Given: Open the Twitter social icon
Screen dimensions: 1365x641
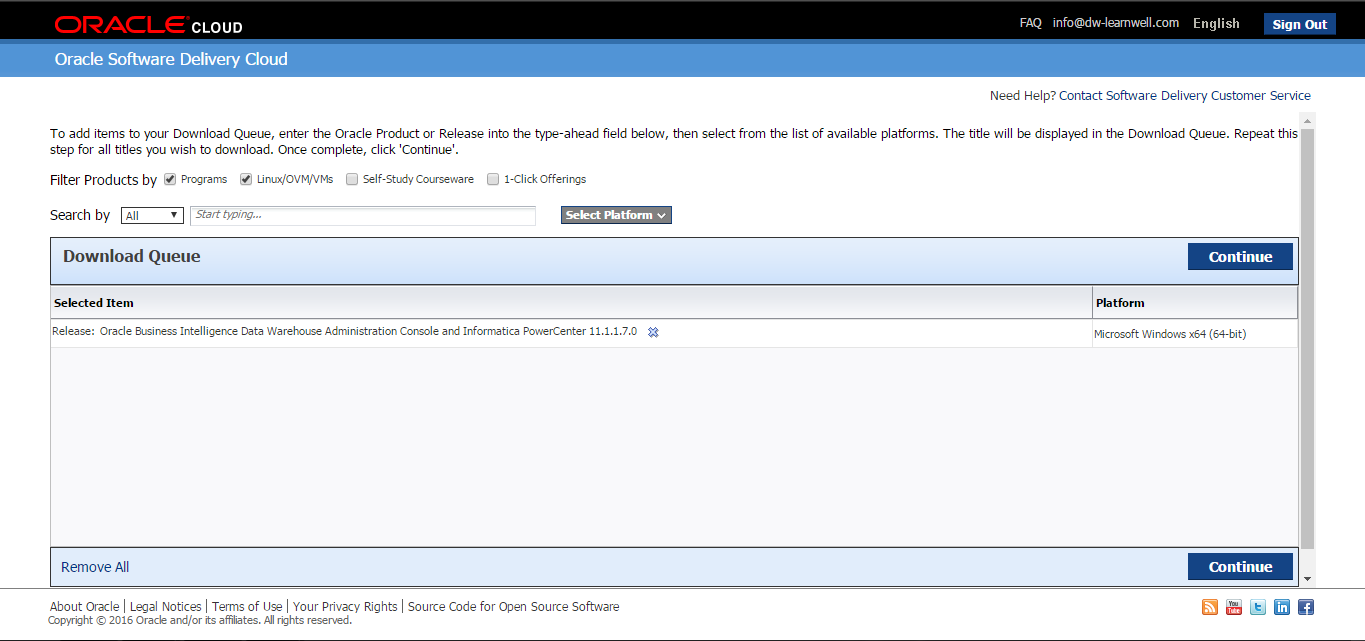Looking at the screenshot, I should (1258, 607).
